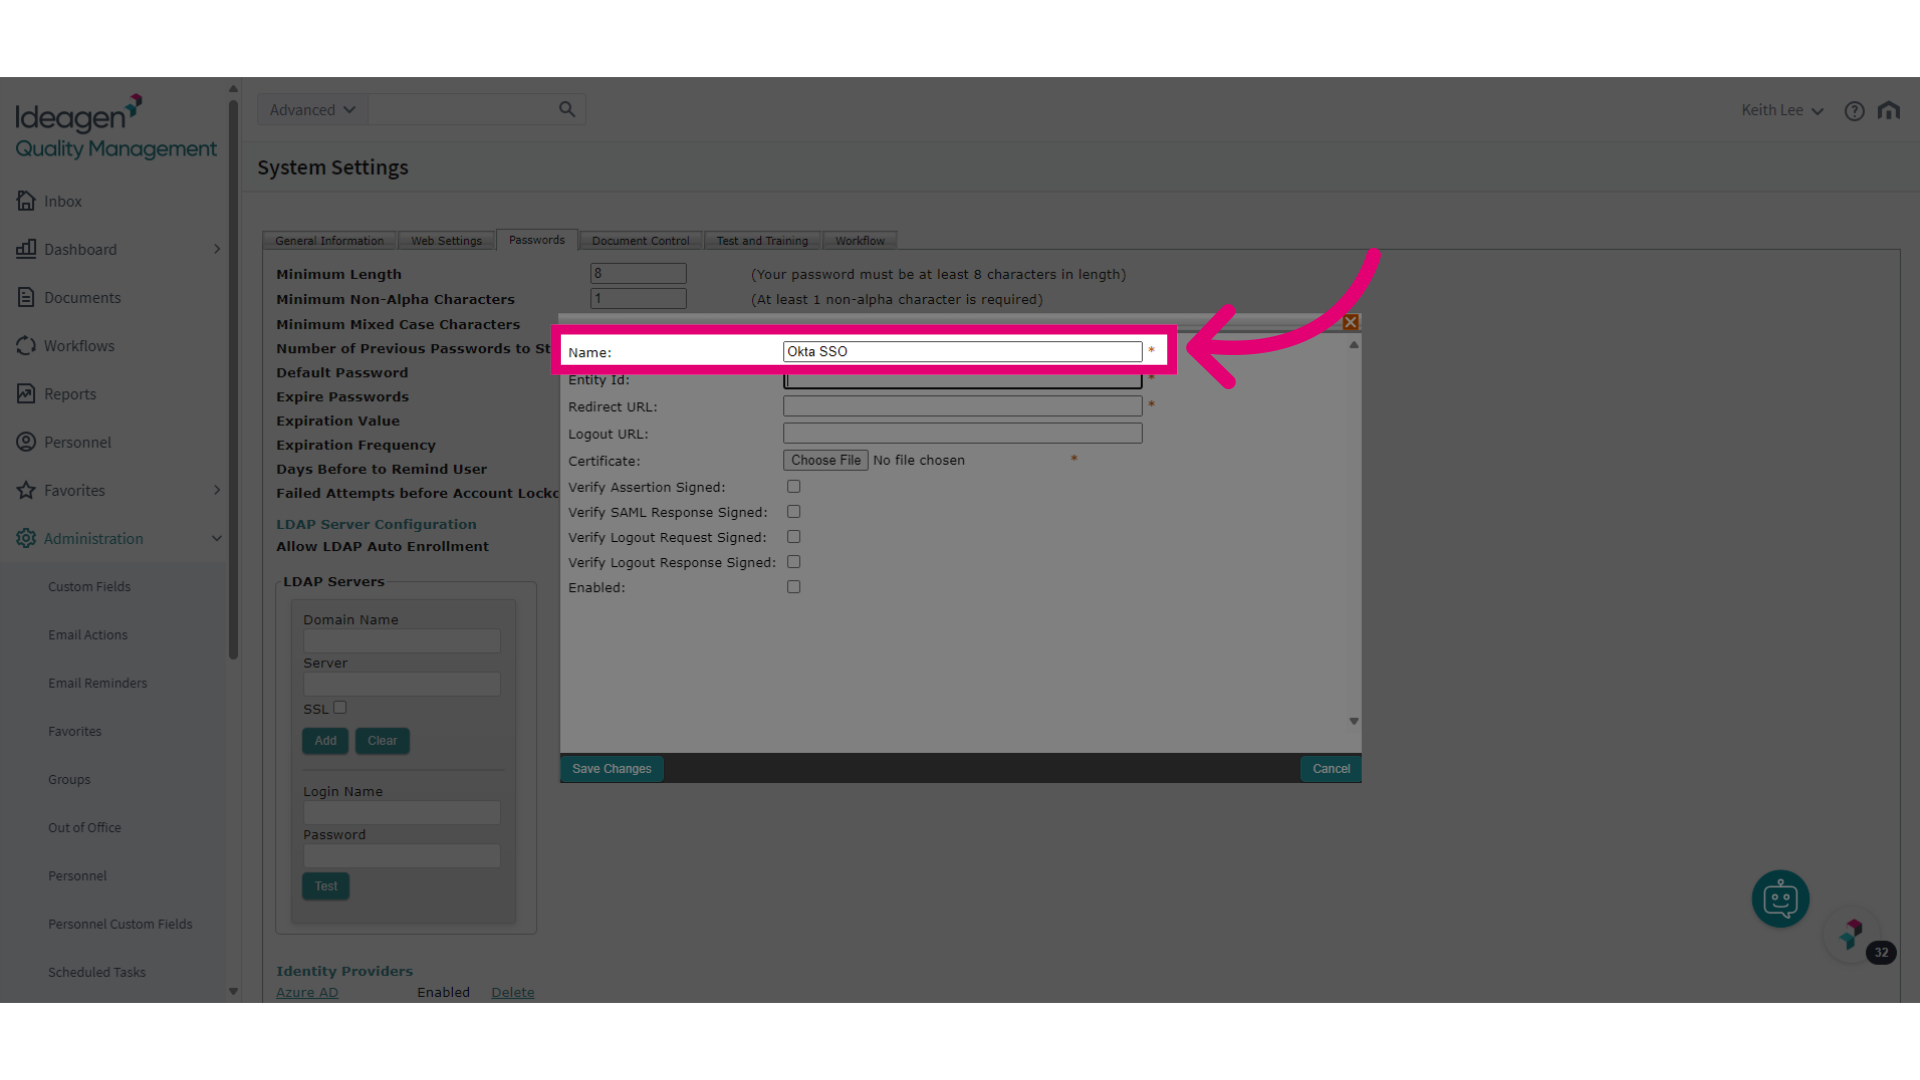Click the Choose File certificate button
The height and width of the screenshot is (1080, 1920).
point(826,460)
